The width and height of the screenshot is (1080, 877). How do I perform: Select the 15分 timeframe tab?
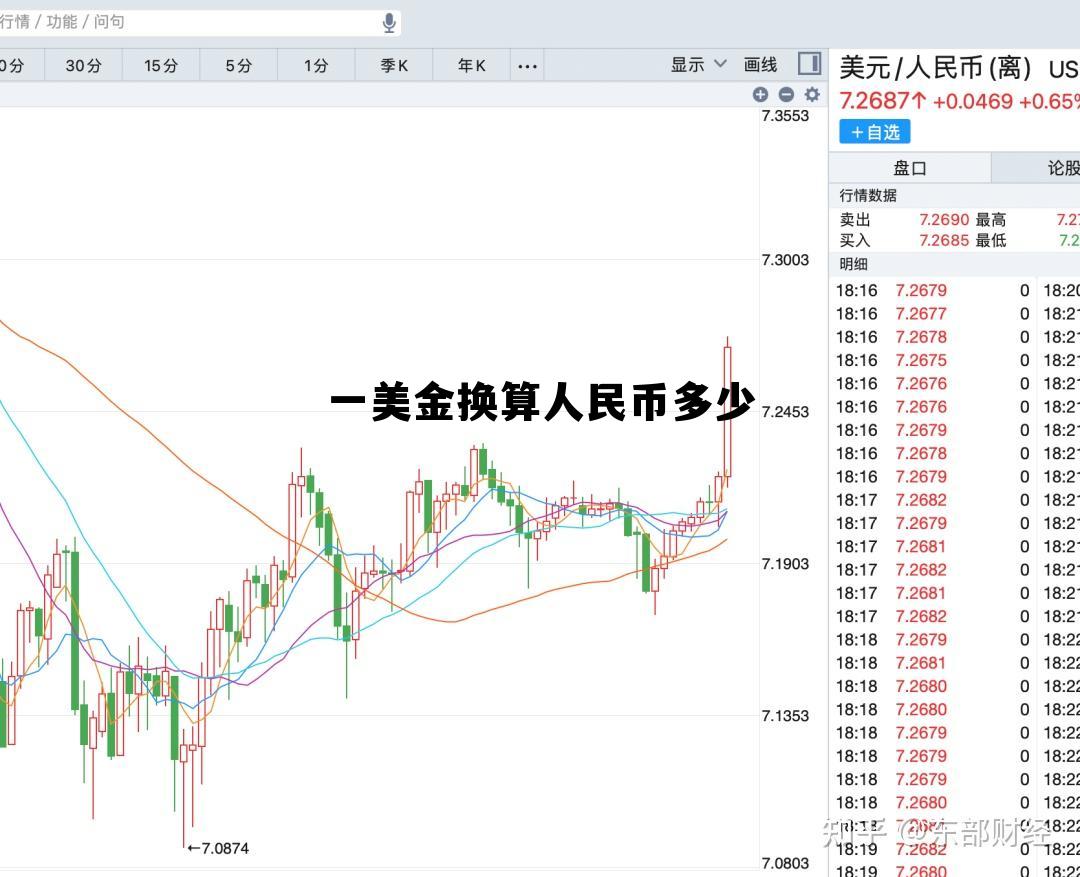click(x=160, y=64)
